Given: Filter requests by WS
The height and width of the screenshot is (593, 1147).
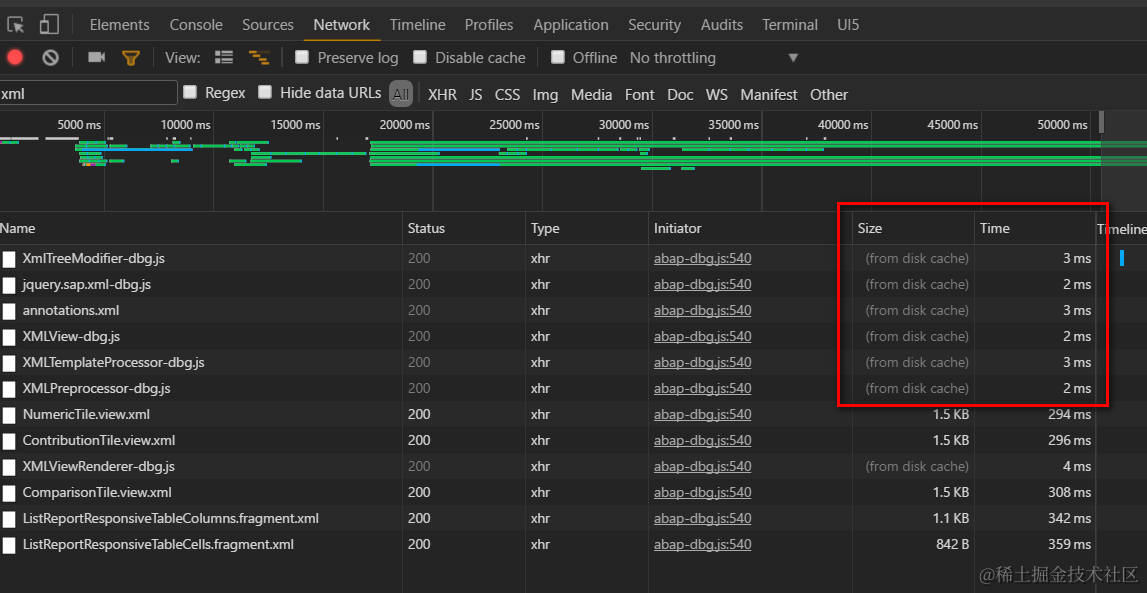Looking at the screenshot, I should coord(717,94).
